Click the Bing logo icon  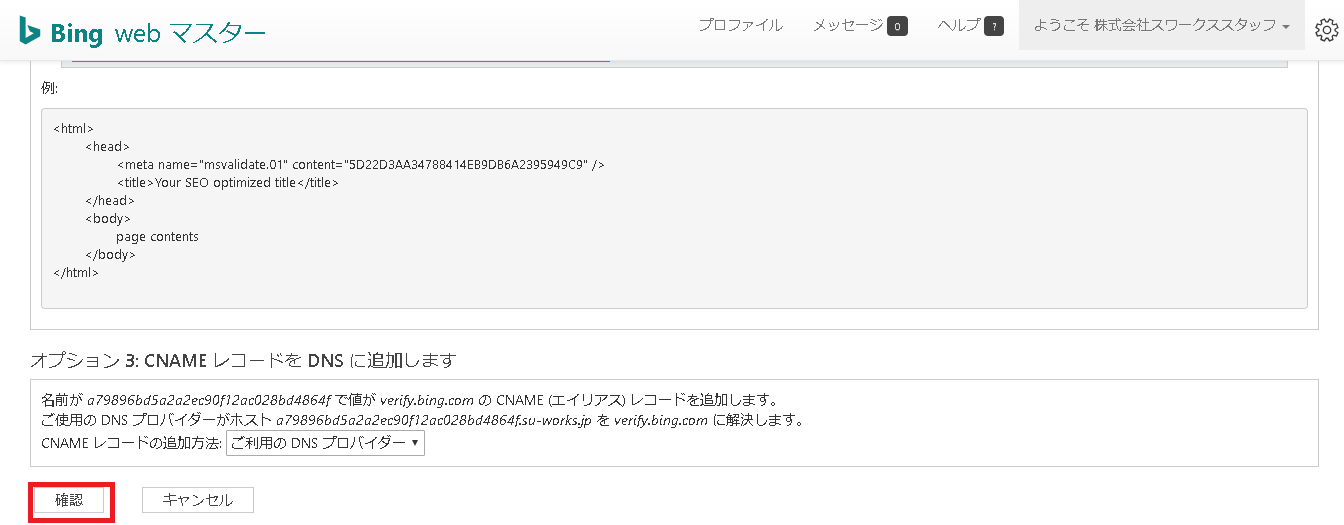coord(29,31)
